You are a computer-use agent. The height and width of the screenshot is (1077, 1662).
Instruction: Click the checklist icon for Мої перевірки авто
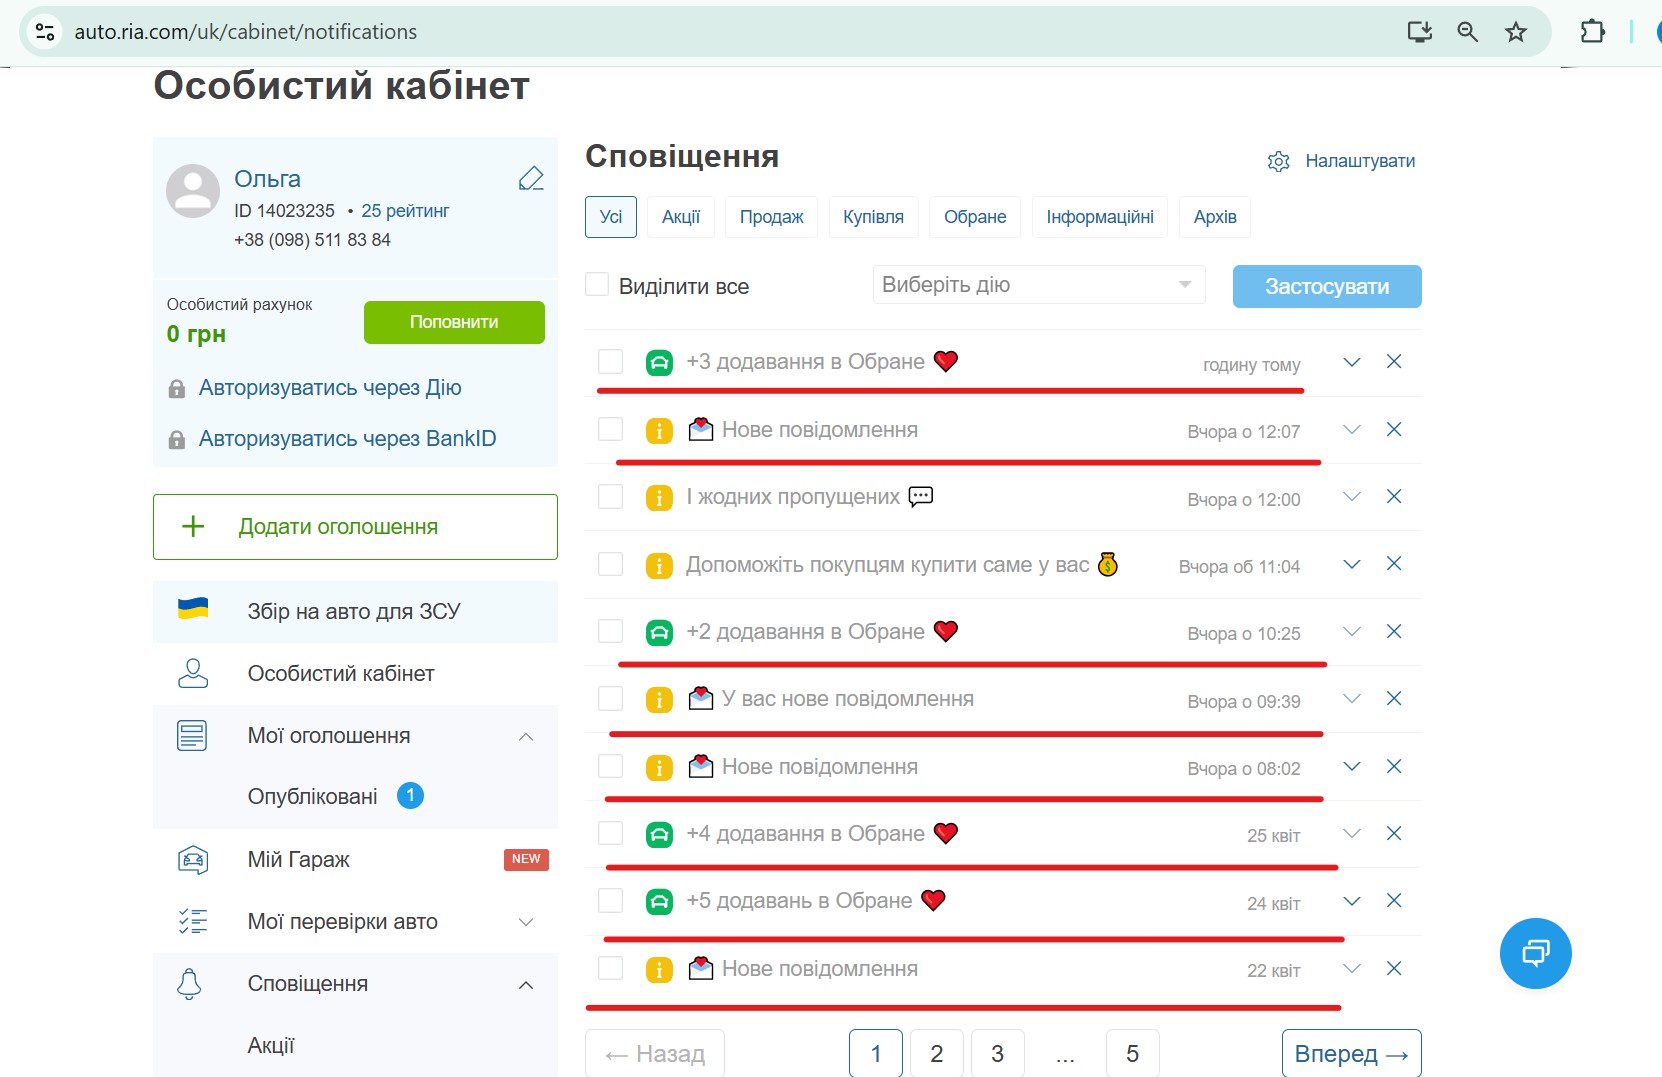[193, 921]
